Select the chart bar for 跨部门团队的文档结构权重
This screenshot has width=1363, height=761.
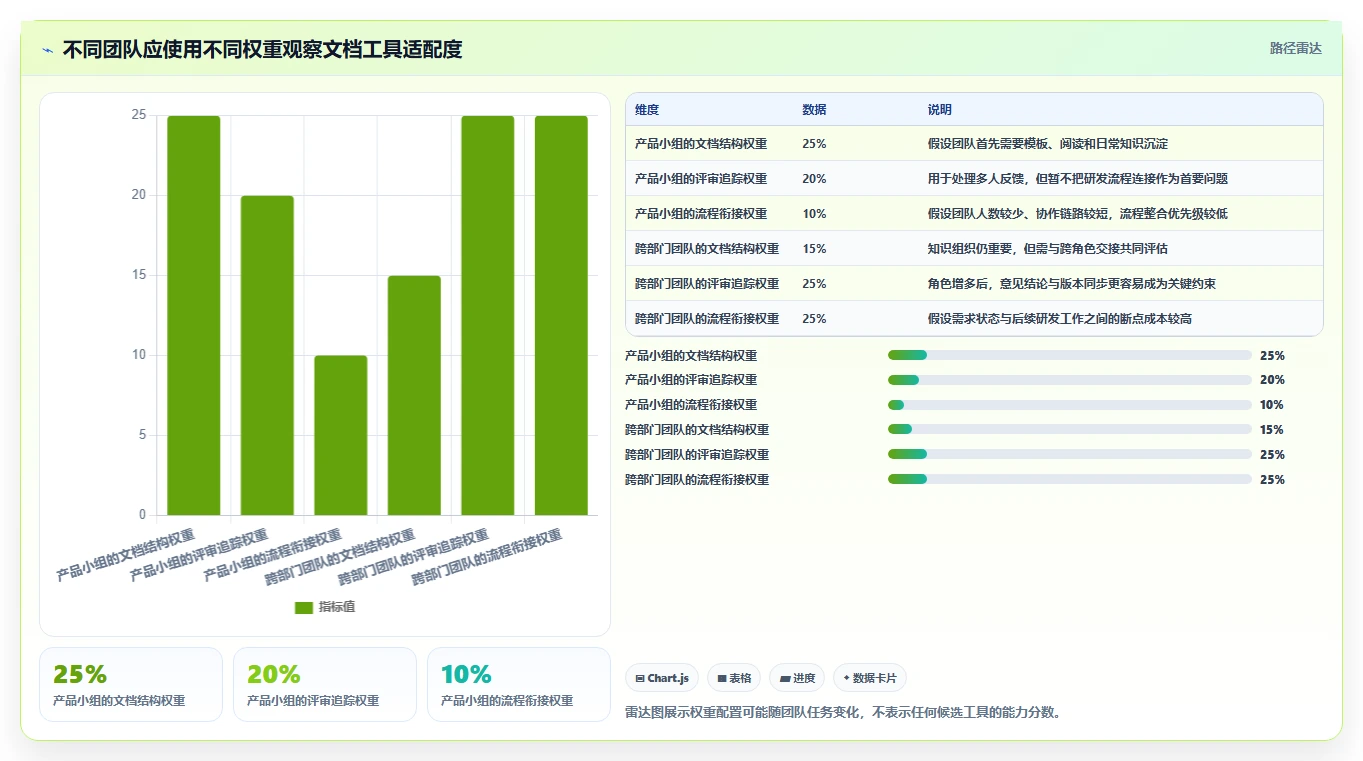pos(414,395)
